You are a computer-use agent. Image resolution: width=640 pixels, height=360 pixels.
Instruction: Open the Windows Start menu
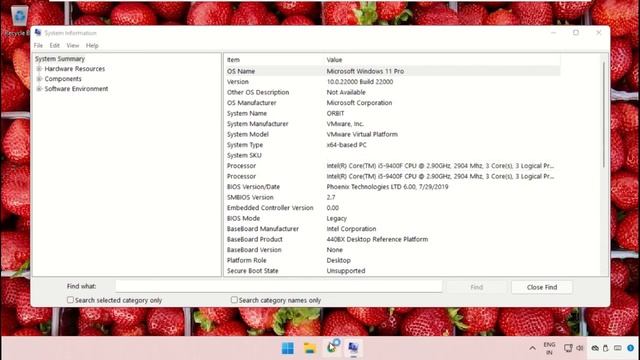pyautogui.click(x=288, y=348)
